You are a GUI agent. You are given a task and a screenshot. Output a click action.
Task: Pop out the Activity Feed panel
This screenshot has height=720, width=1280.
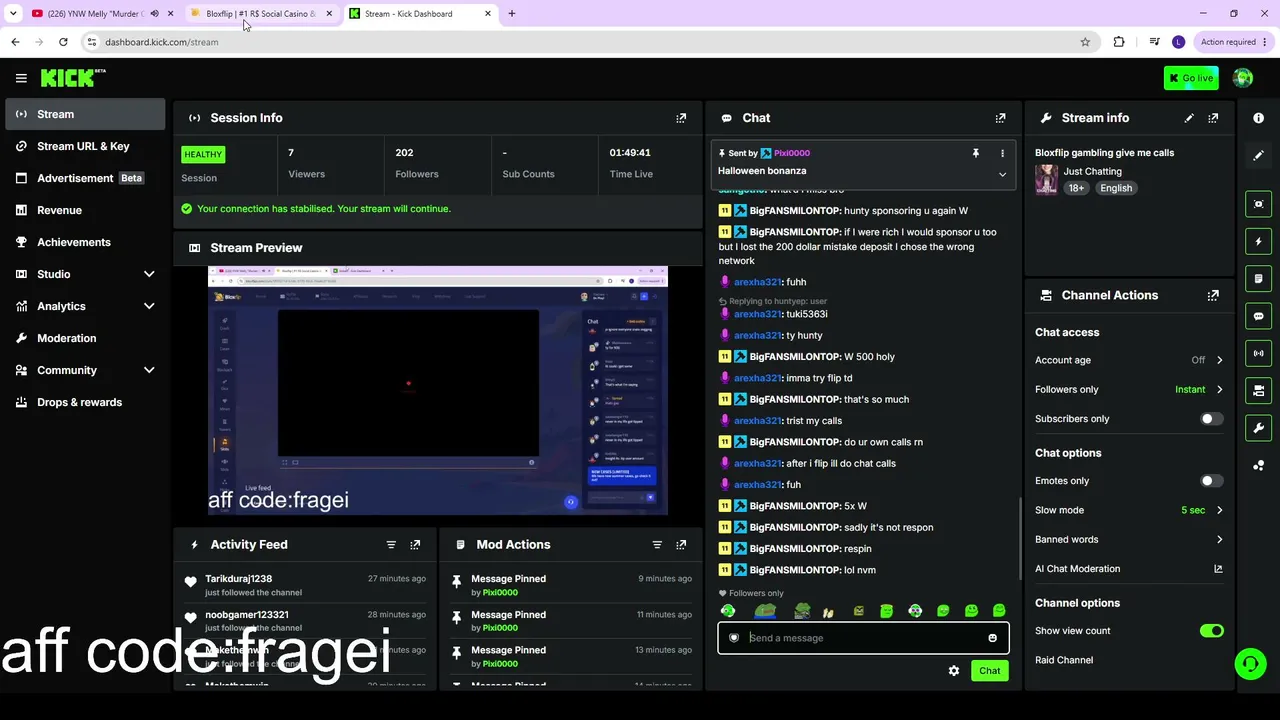click(x=415, y=545)
